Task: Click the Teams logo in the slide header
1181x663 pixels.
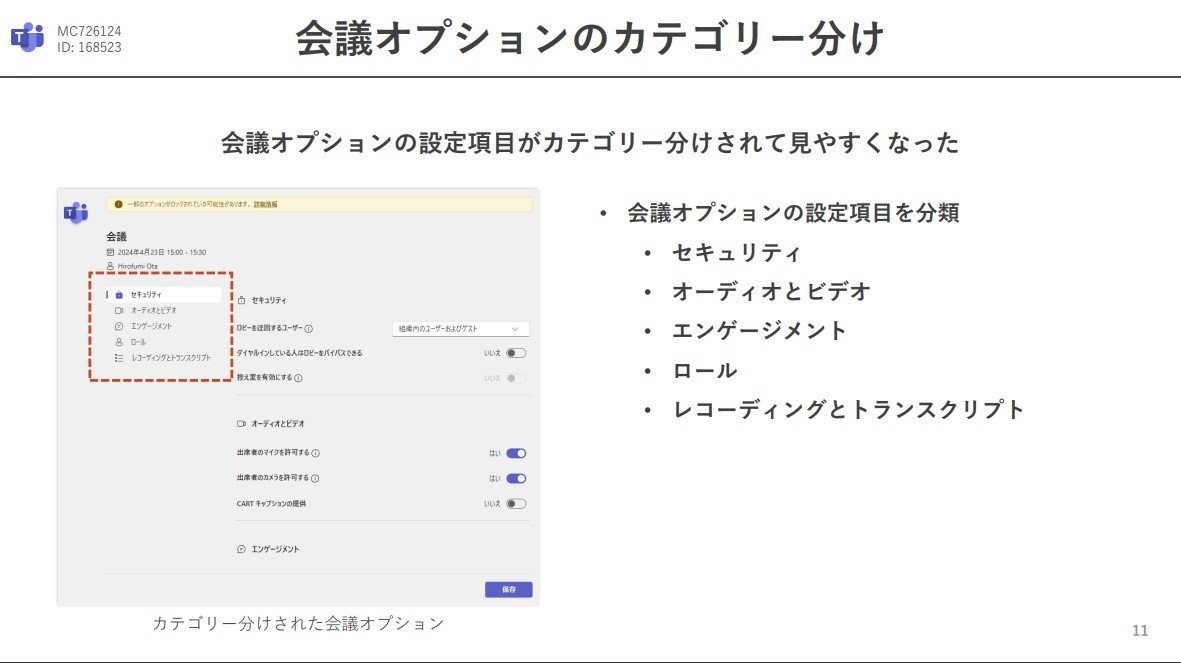Action: pos(28,38)
